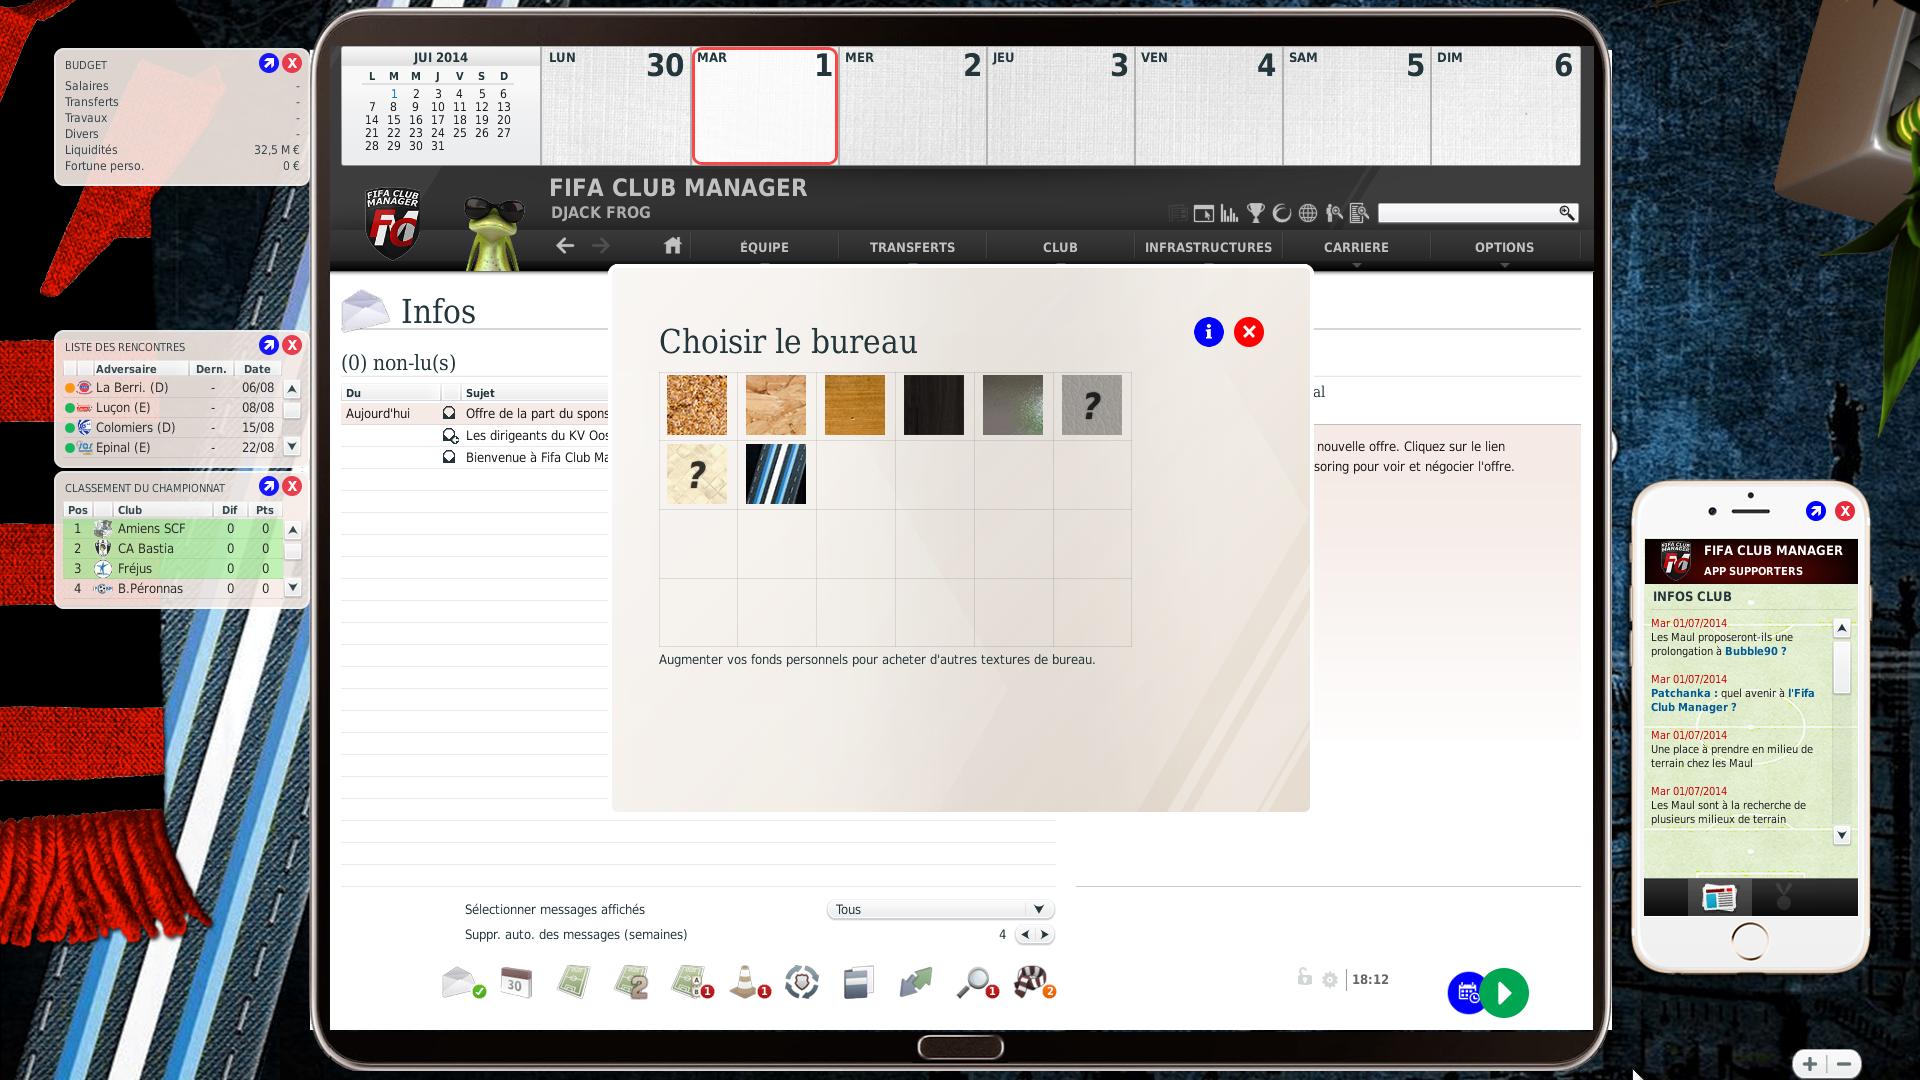The width and height of the screenshot is (1920, 1080).
Task: Open the magnifying glass scouting icon
Action: (975, 982)
